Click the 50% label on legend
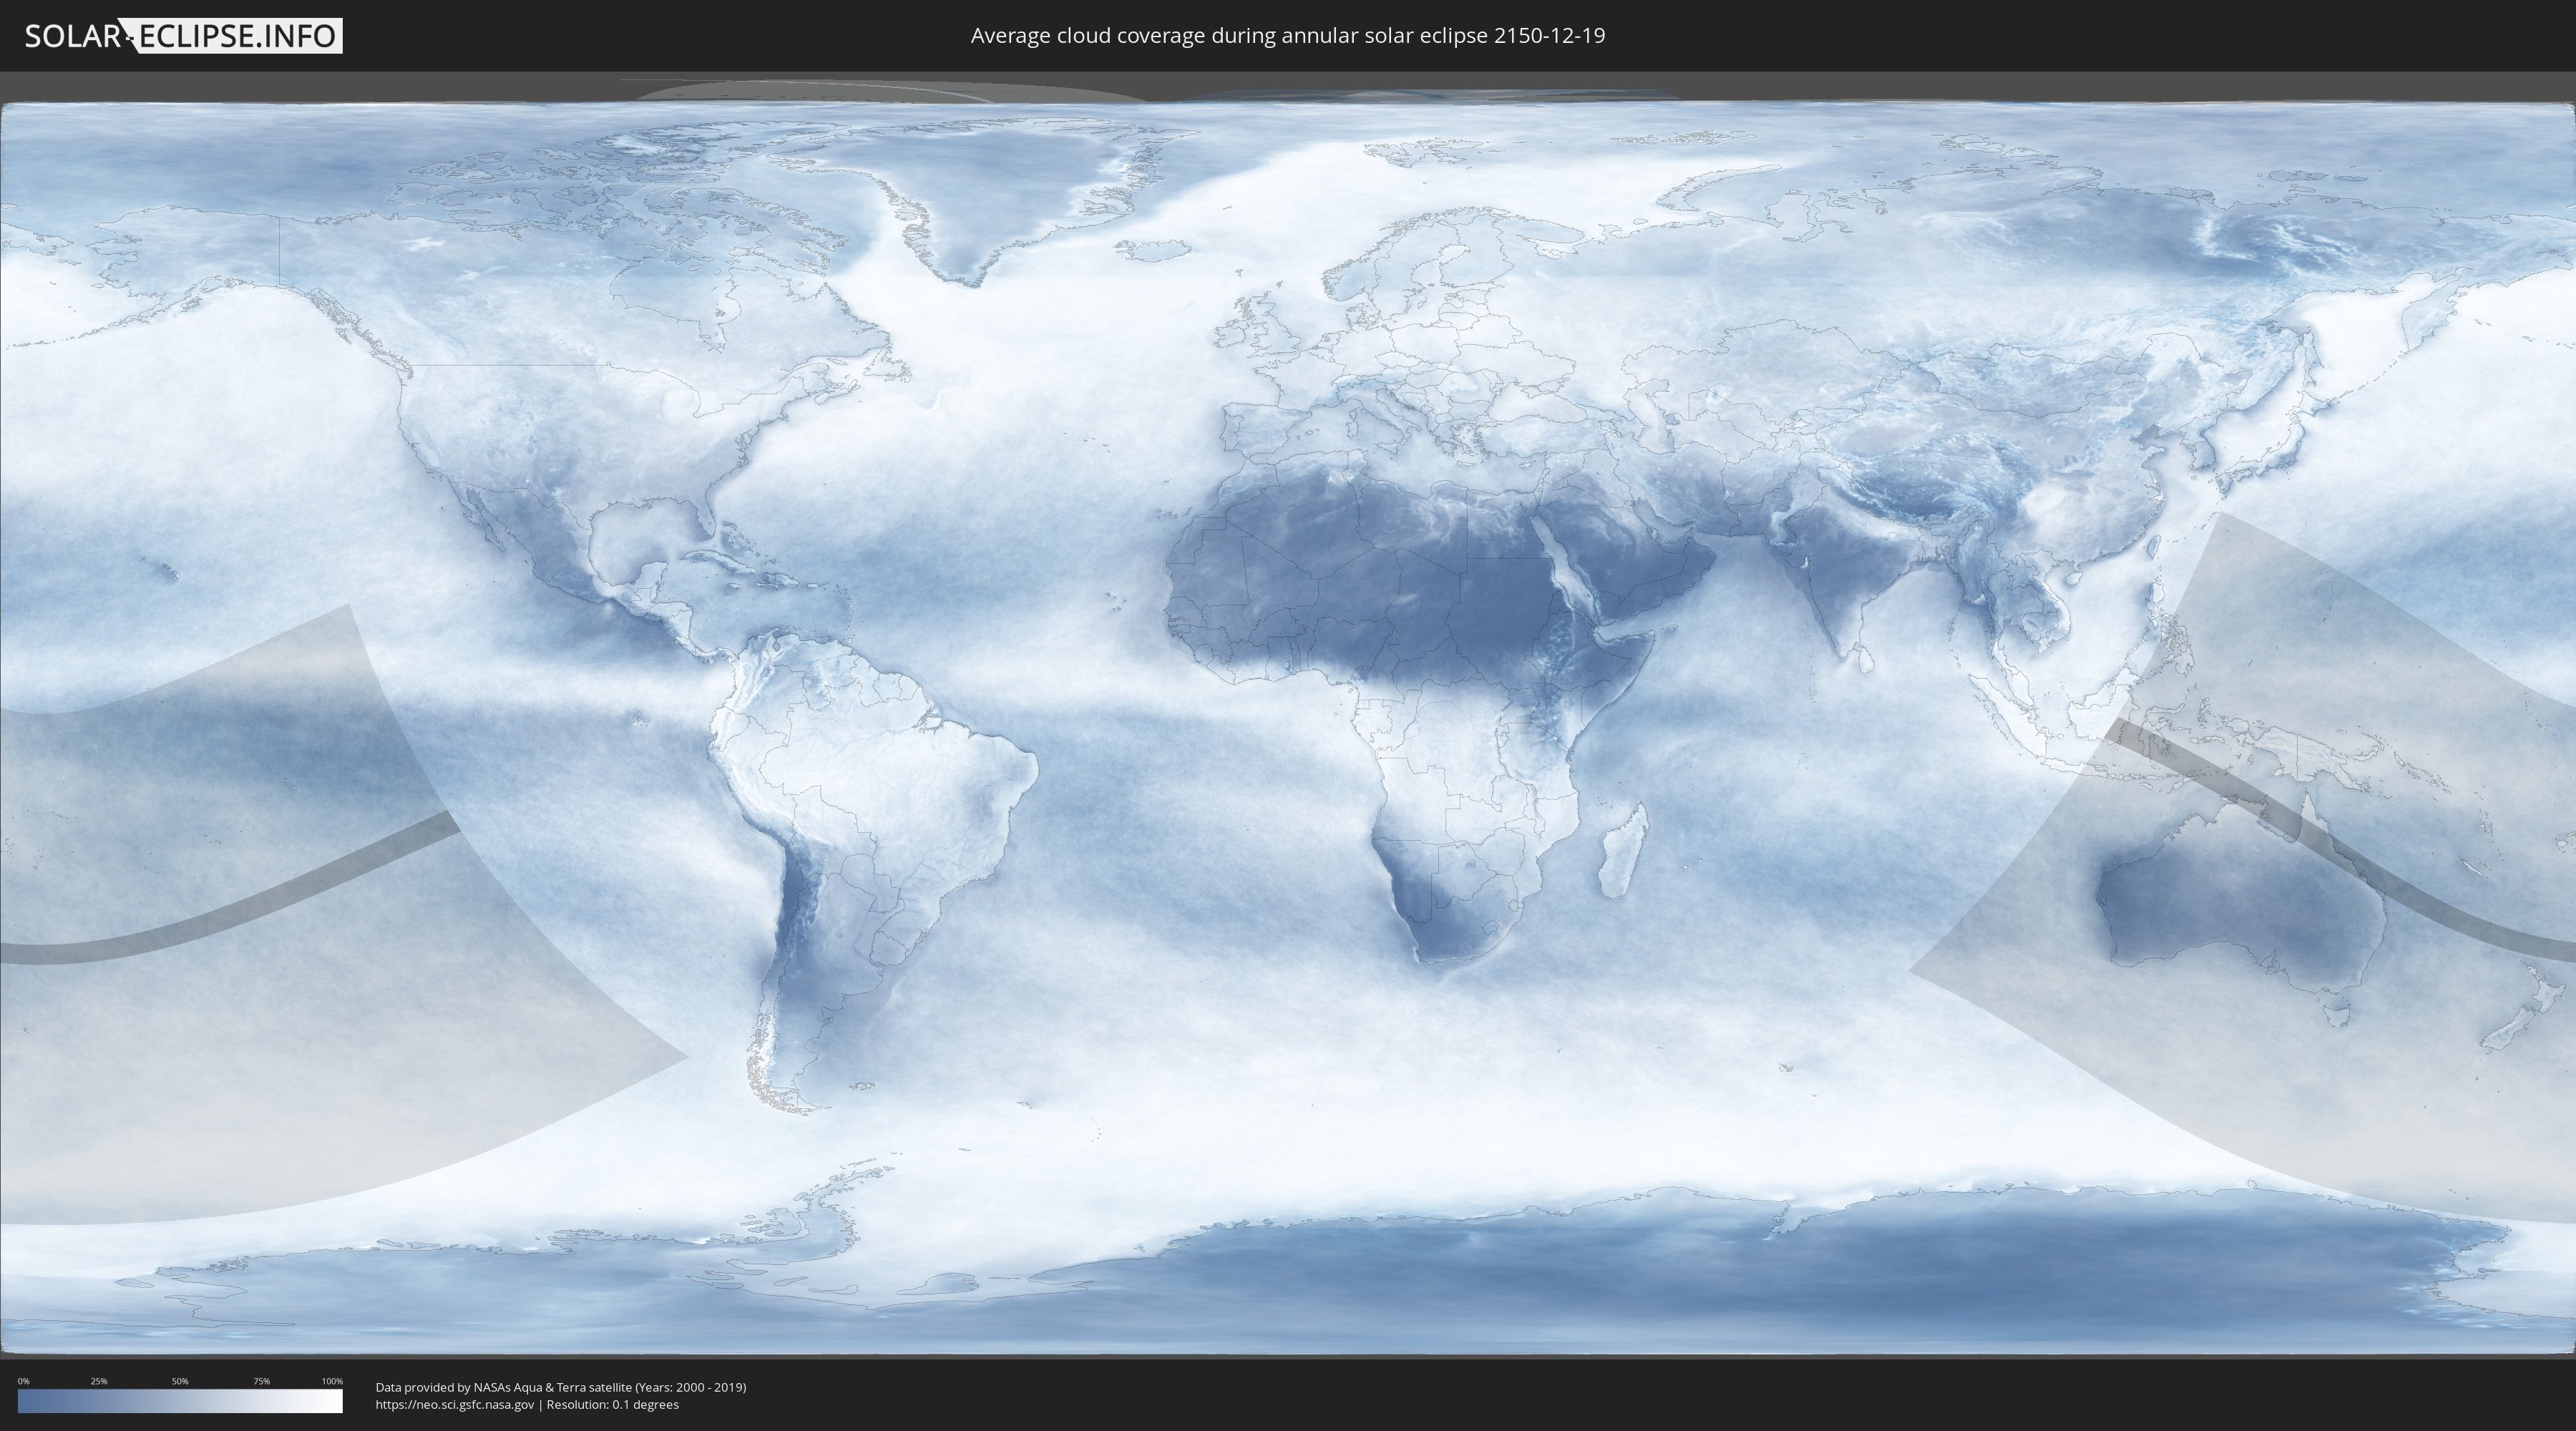Viewport: 2576px width, 1431px height. pyautogui.click(x=180, y=1381)
